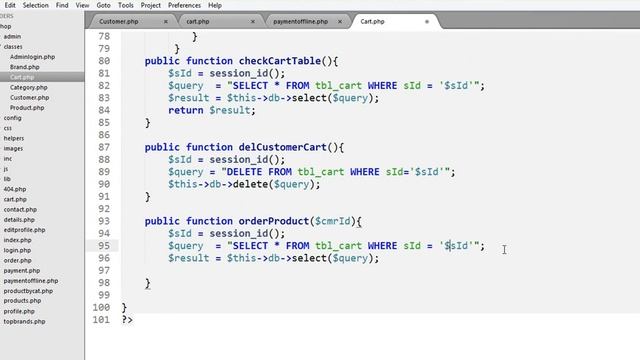Open index.php in sidebar

pos(17,240)
